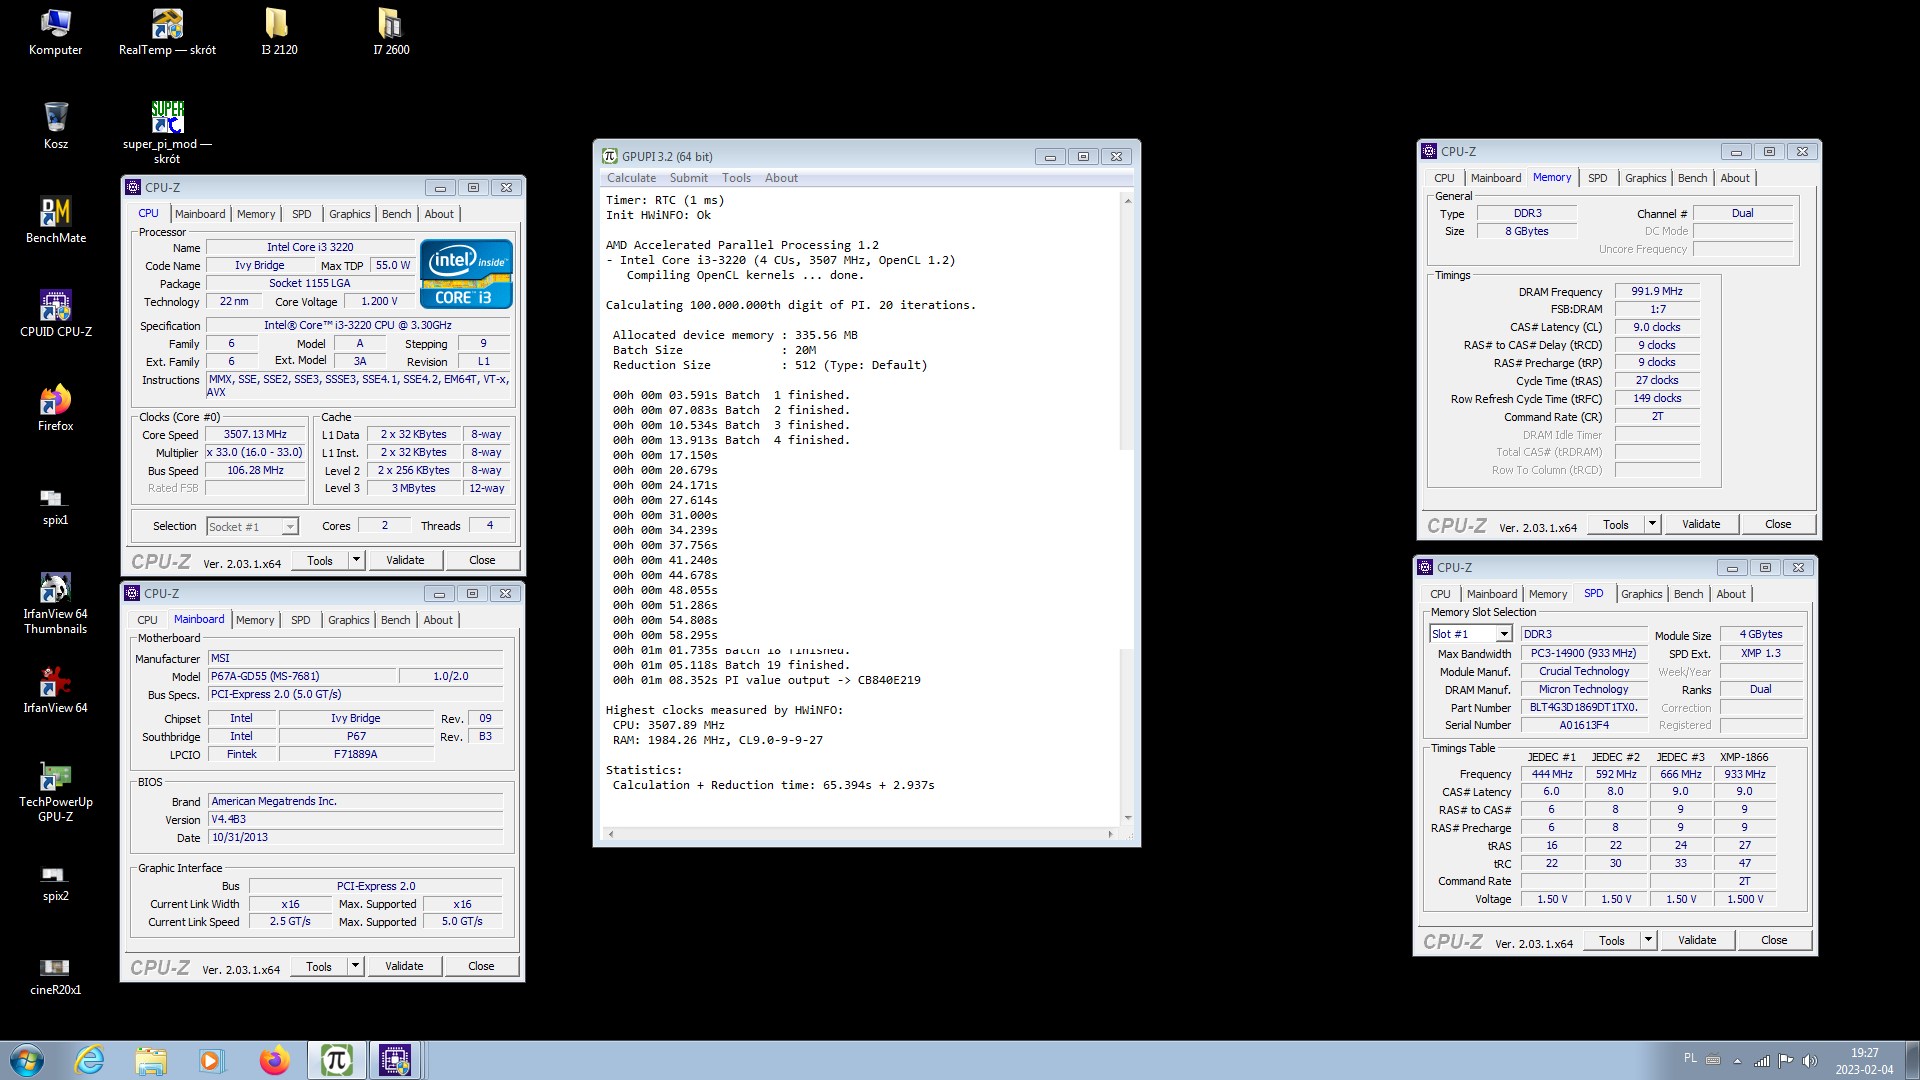This screenshot has width=1920, height=1080.
Task: Launch the CPUID CPU-Z desktop icon
Action: point(56,314)
